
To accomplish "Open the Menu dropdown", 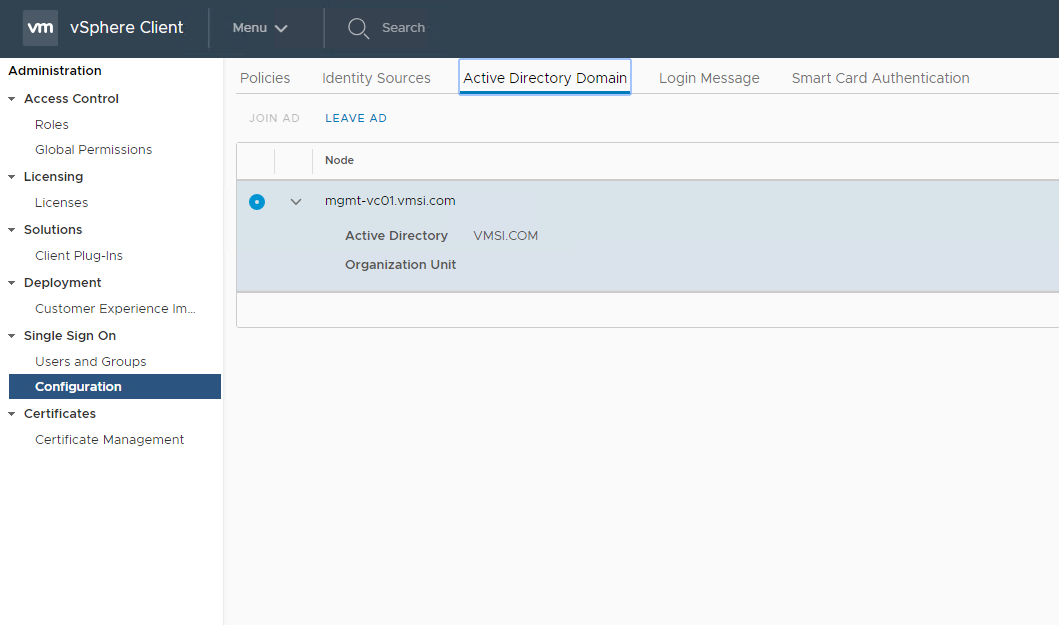I will click(260, 28).
